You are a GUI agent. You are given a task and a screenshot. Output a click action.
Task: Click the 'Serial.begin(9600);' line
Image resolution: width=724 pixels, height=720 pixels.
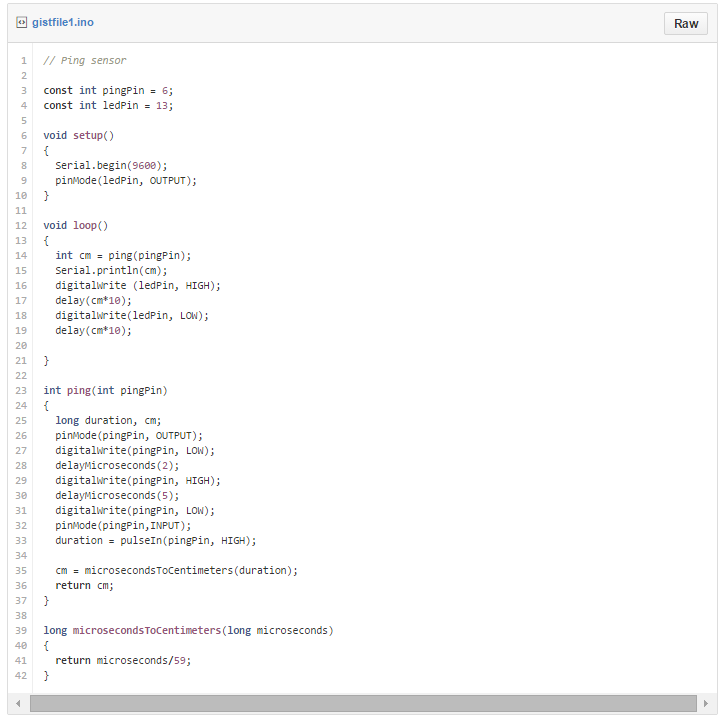(x=111, y=165)
